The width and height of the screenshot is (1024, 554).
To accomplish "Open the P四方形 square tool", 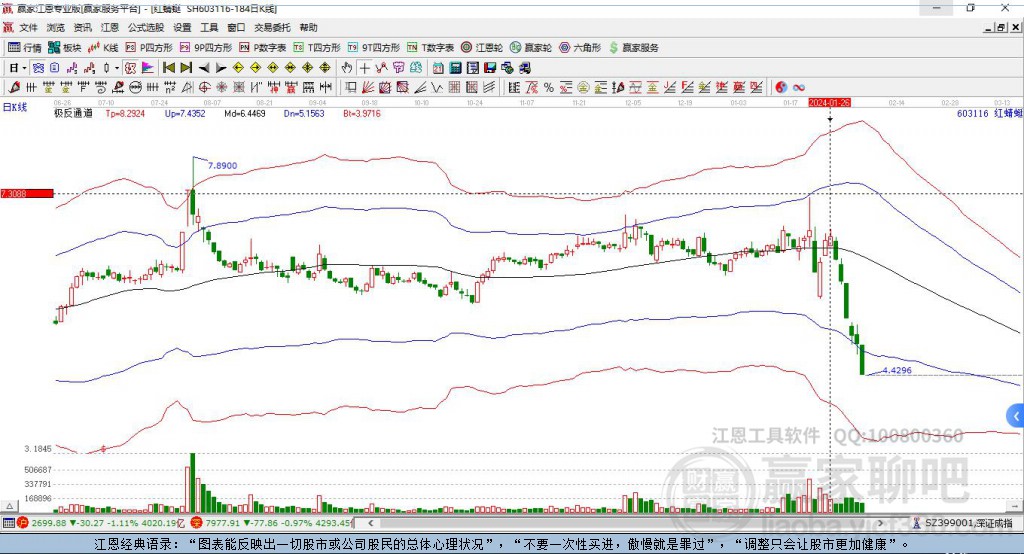I will (x=149, y=48).
